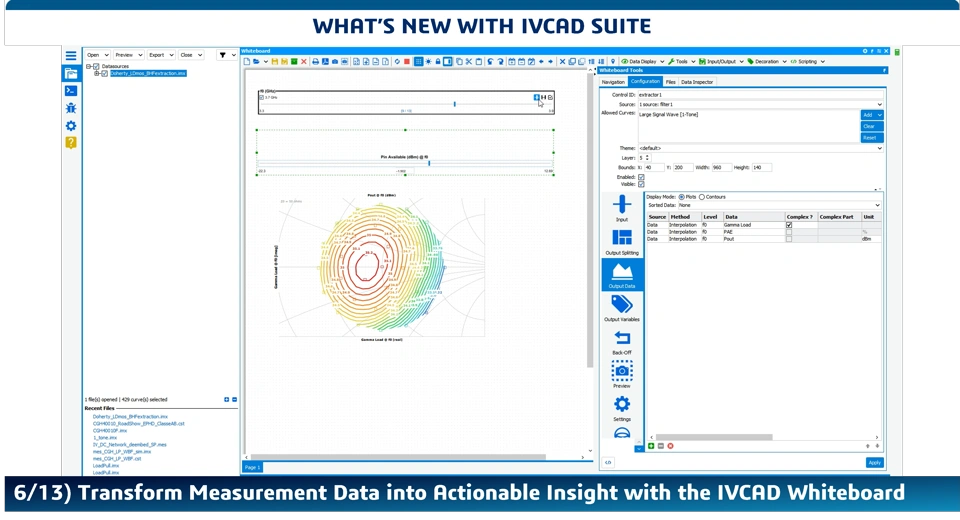The image size is (960, 520).
Task: Click the Reset button
Action: tap(871, 138)
